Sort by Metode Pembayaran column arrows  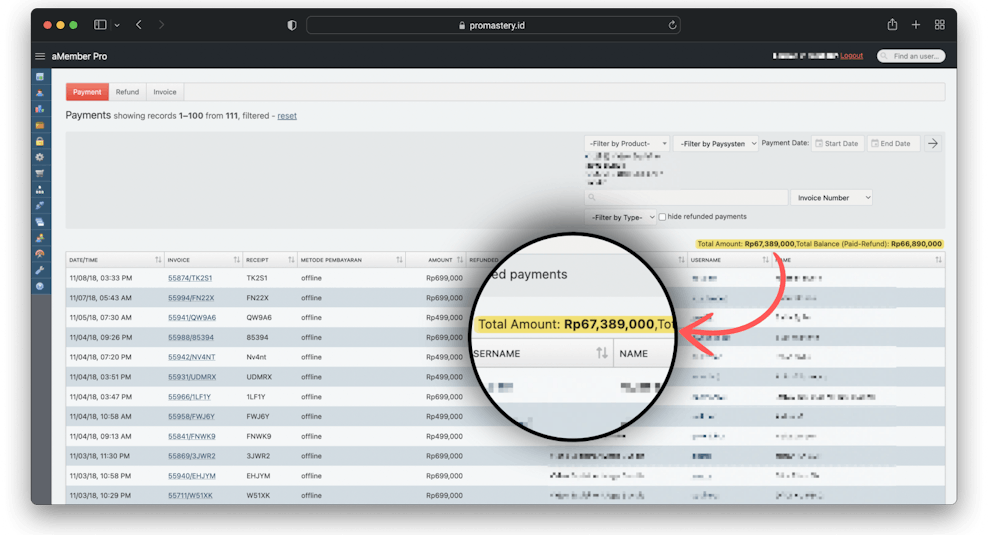tap(399, 260)
